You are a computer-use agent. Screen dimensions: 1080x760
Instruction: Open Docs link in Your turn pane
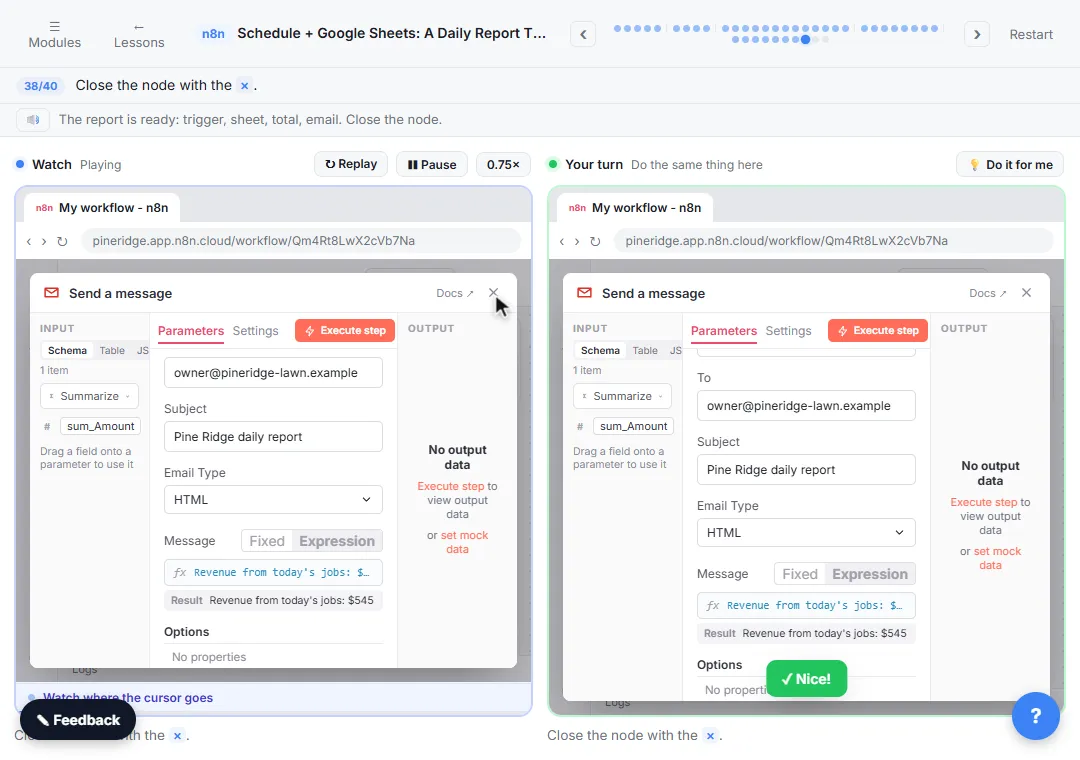click(x=988, y=293)
